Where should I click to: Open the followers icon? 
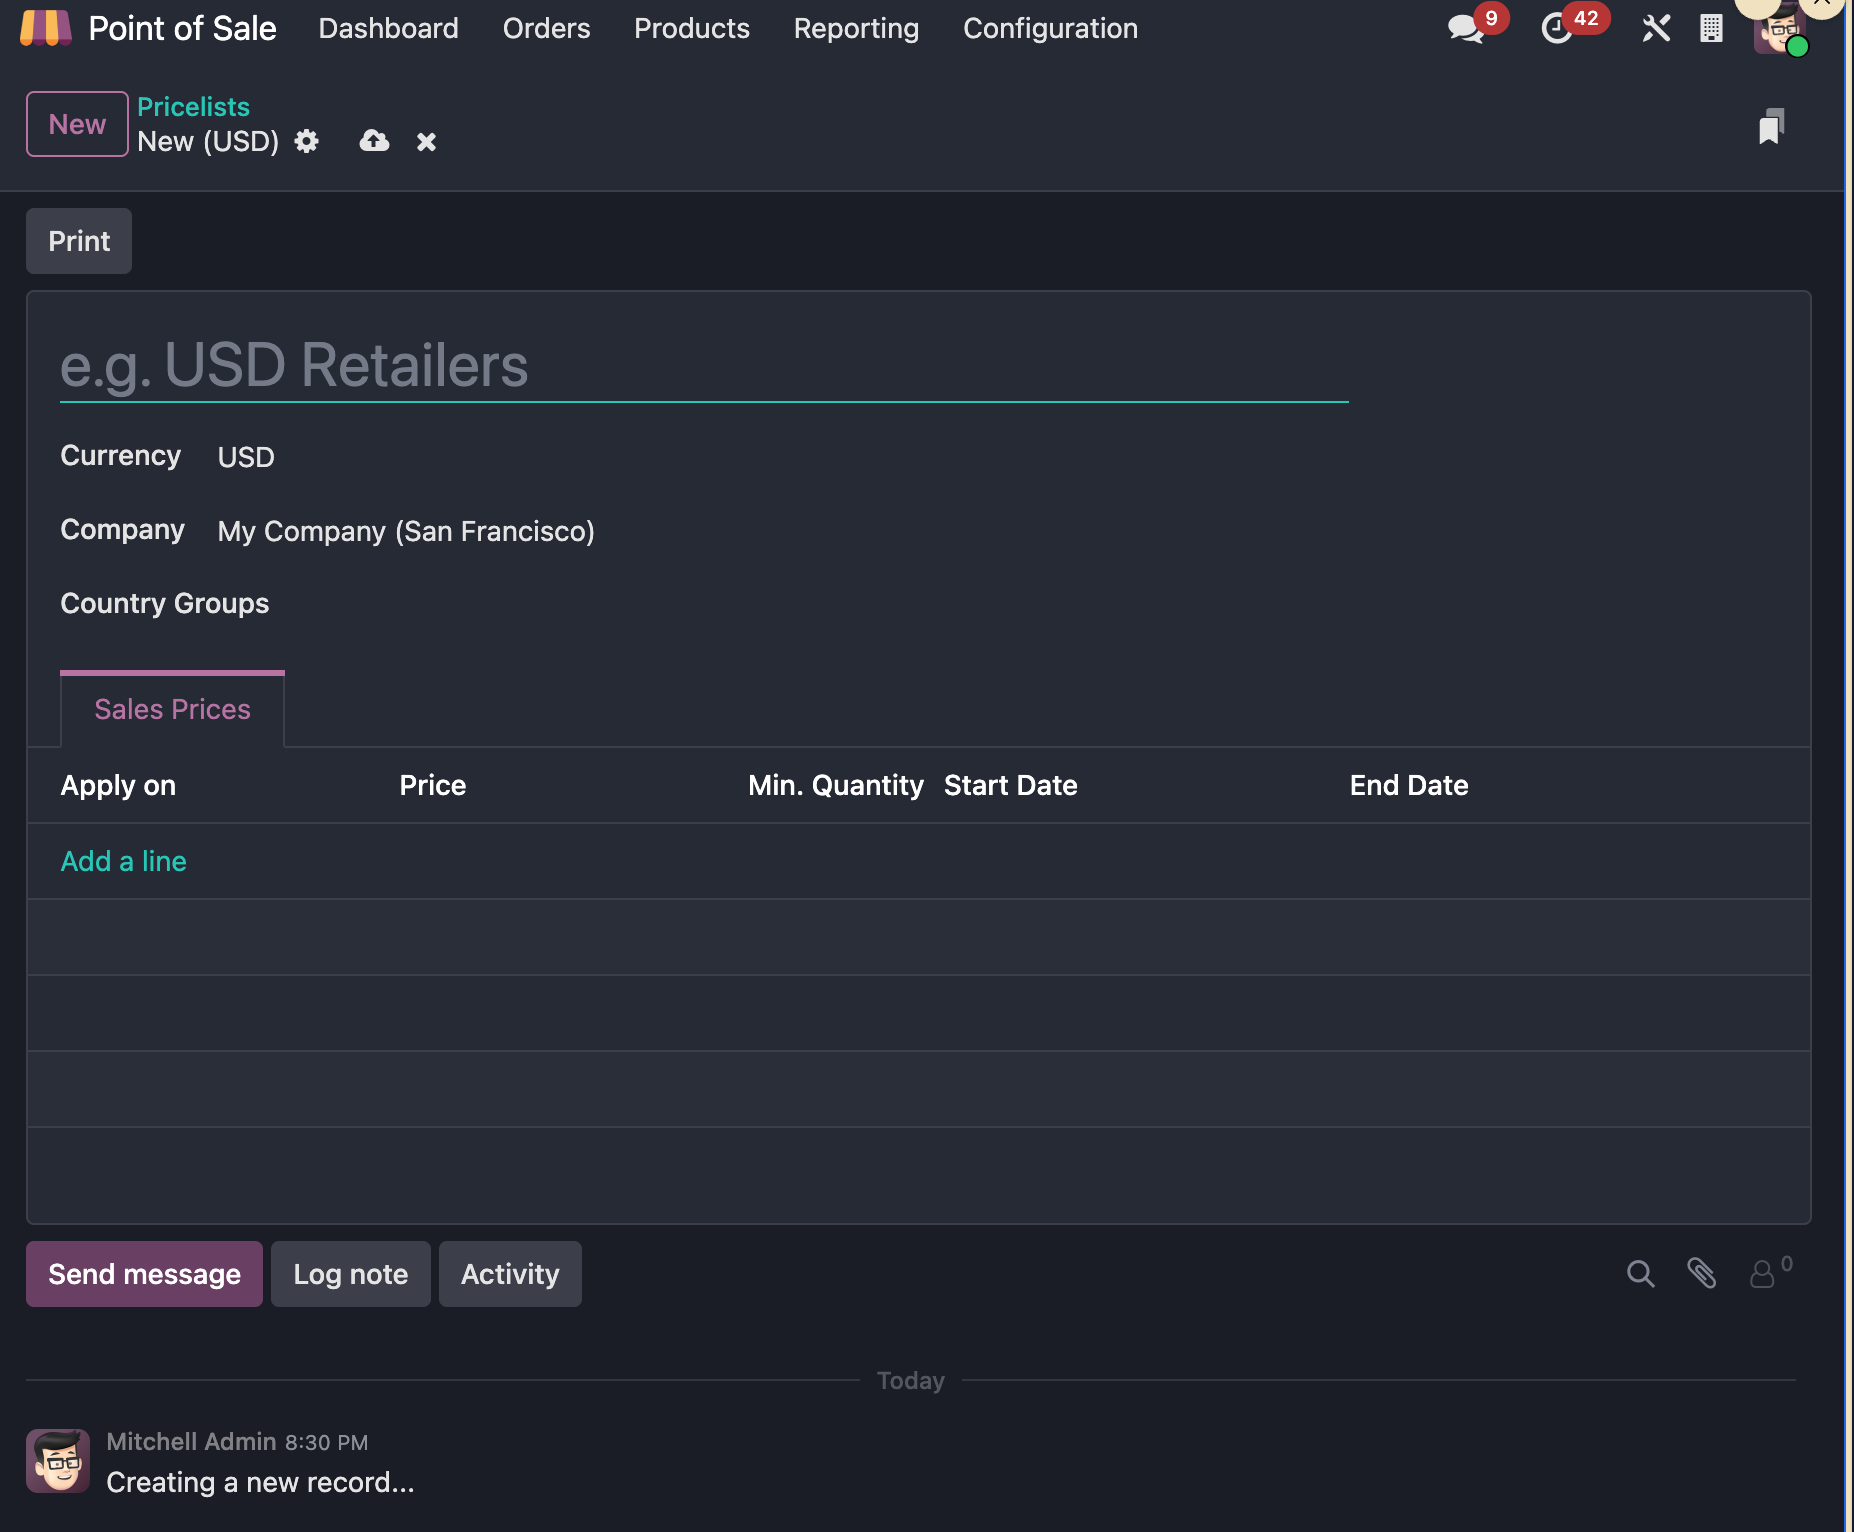coord(1762,1274)
